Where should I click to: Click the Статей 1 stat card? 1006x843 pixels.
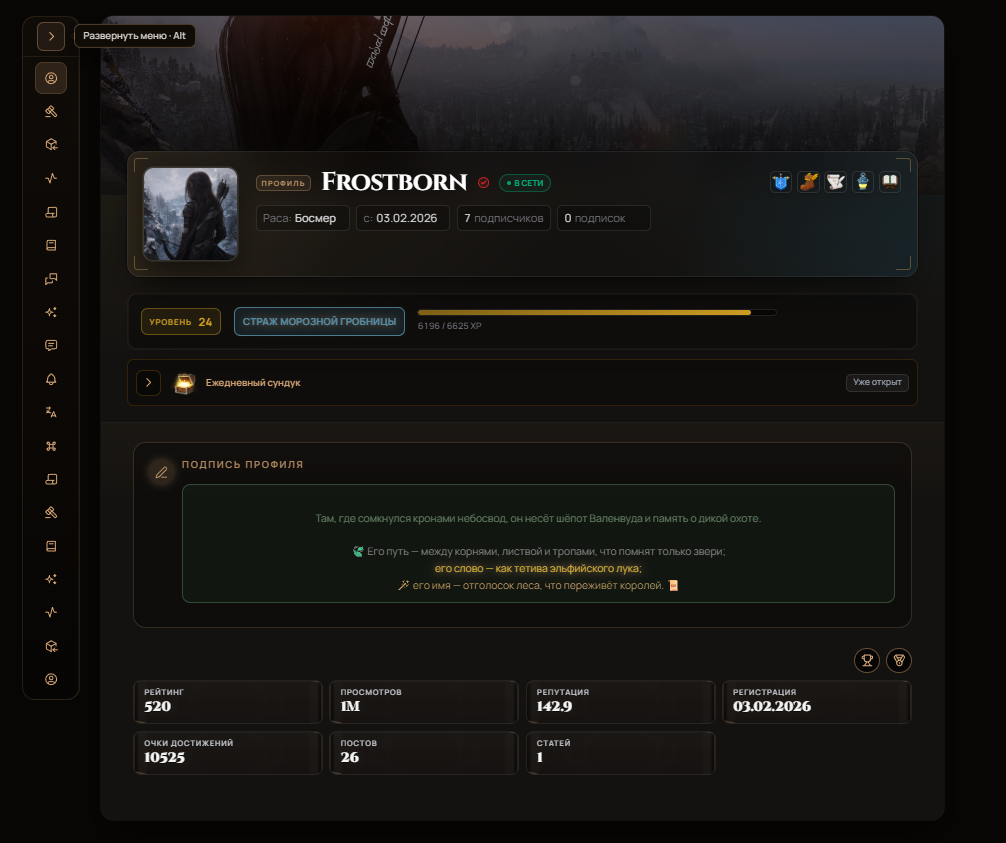[620, 753]
